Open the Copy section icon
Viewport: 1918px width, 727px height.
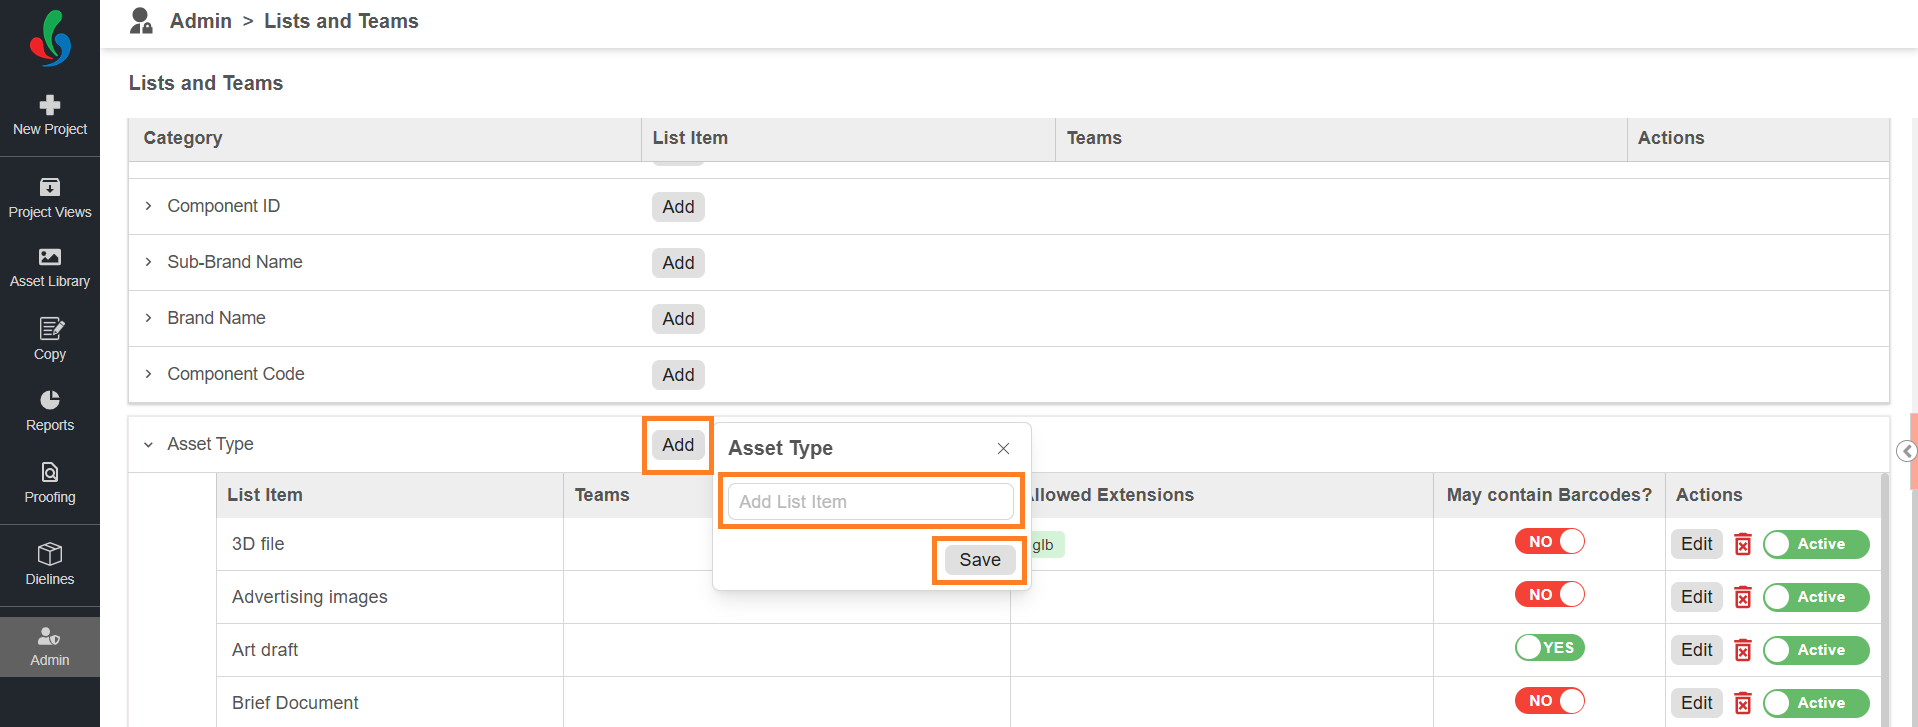point(50,328)
